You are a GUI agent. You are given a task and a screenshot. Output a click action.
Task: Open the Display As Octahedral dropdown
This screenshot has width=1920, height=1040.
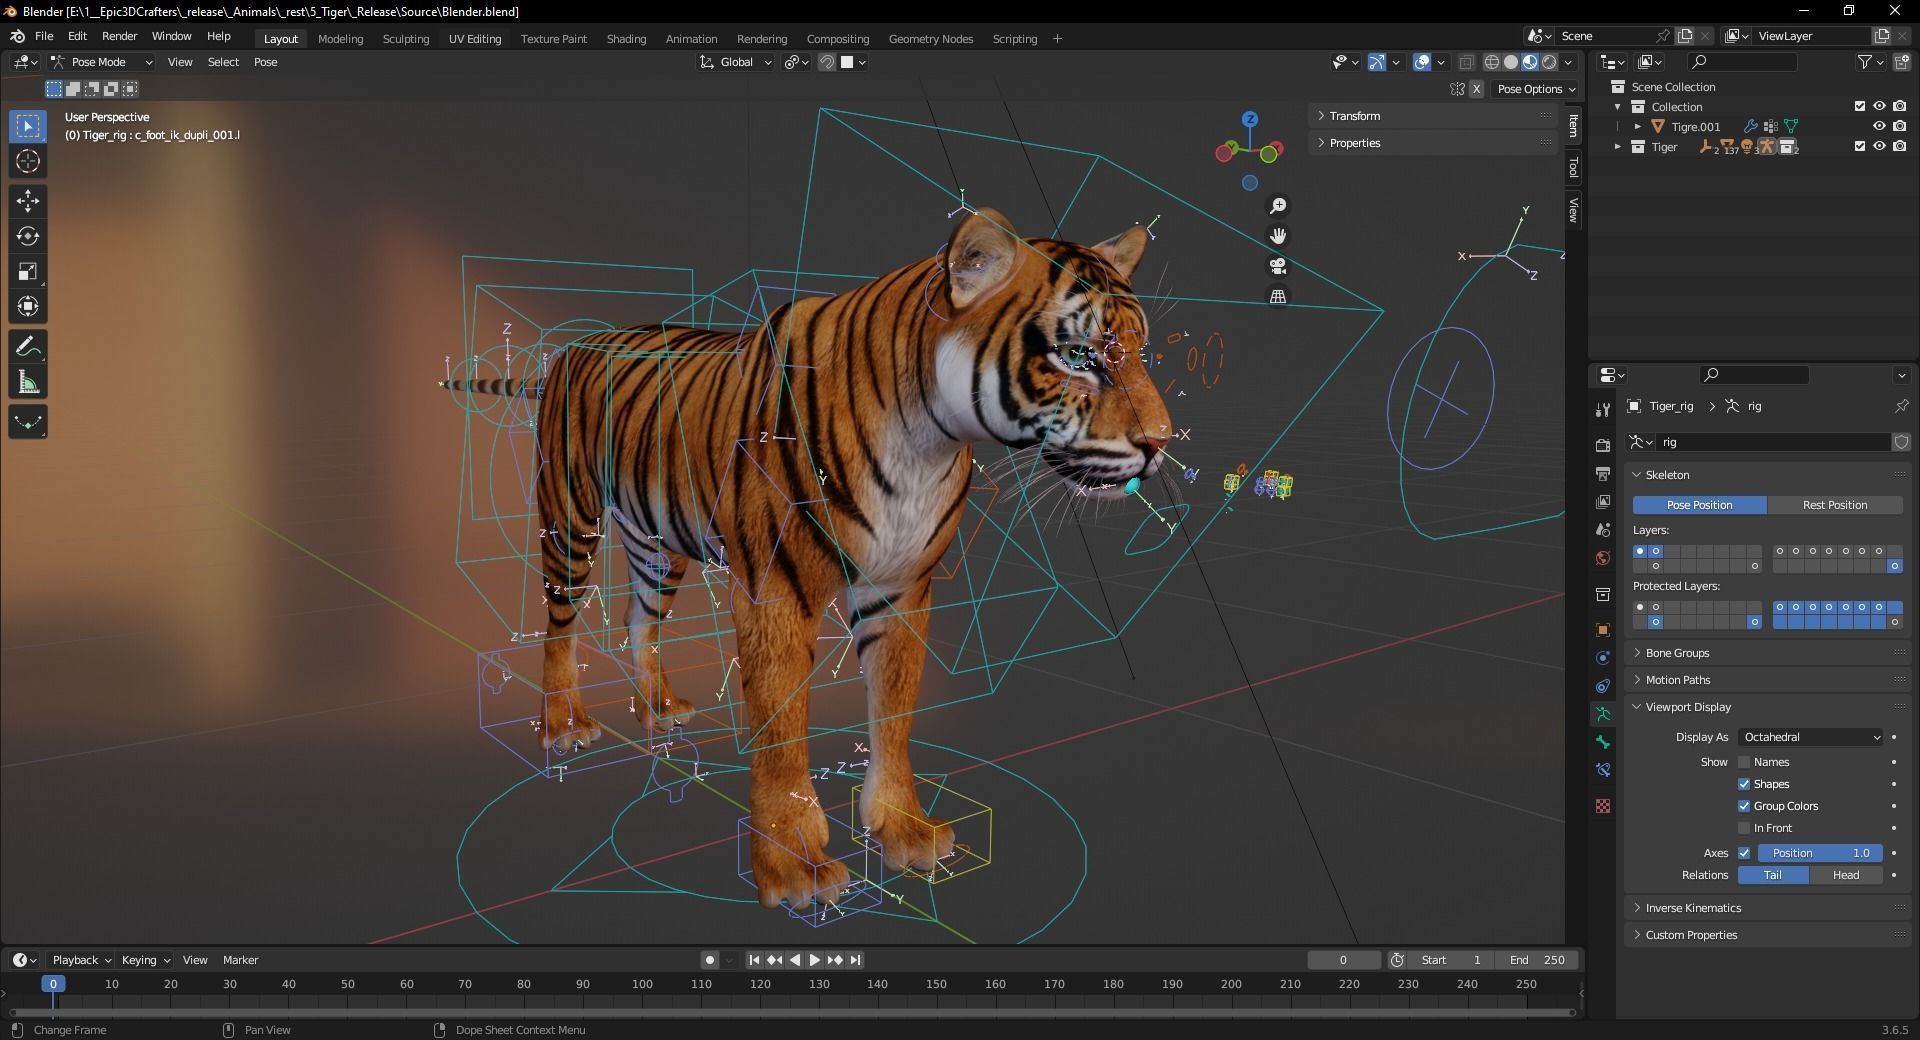(x=1810, y=737)
